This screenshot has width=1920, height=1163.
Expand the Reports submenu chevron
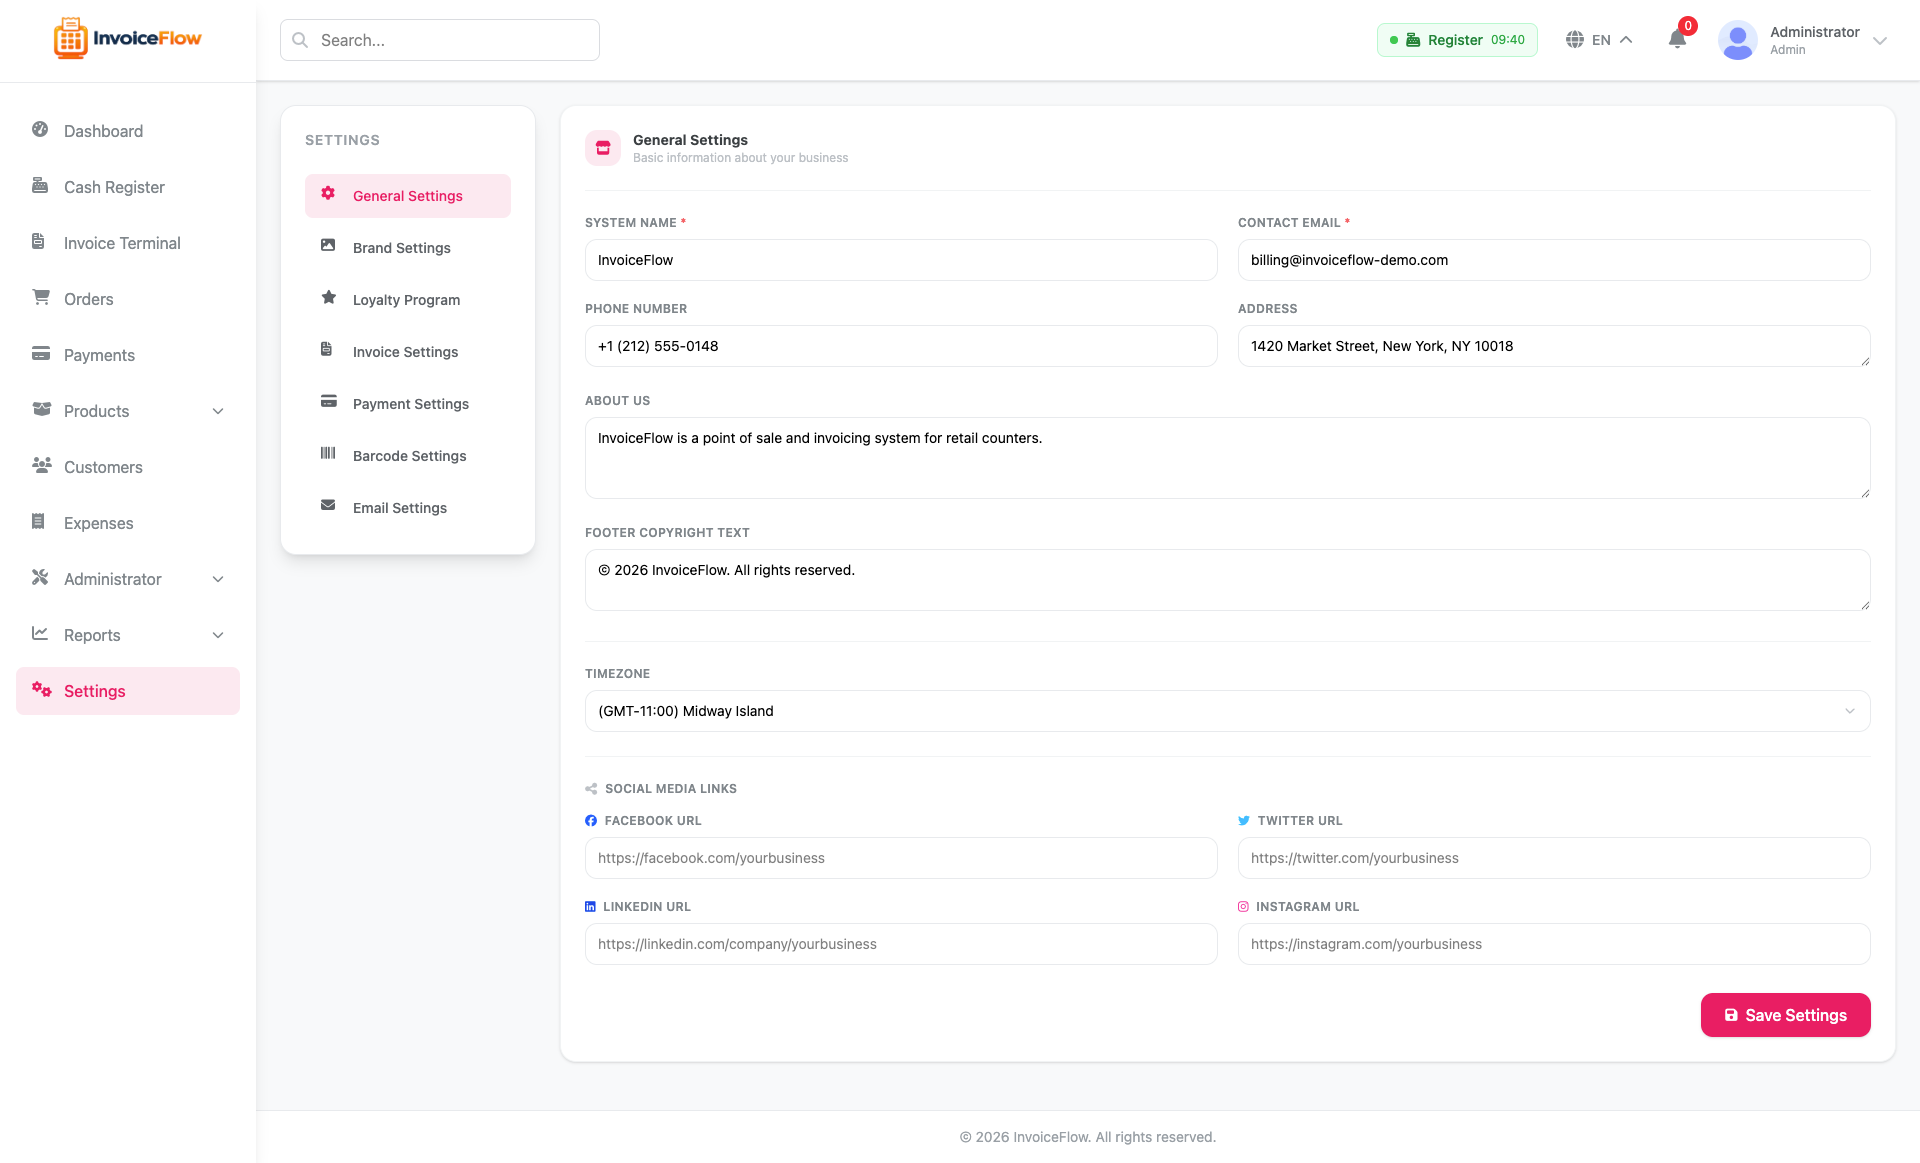click(218, 635)
